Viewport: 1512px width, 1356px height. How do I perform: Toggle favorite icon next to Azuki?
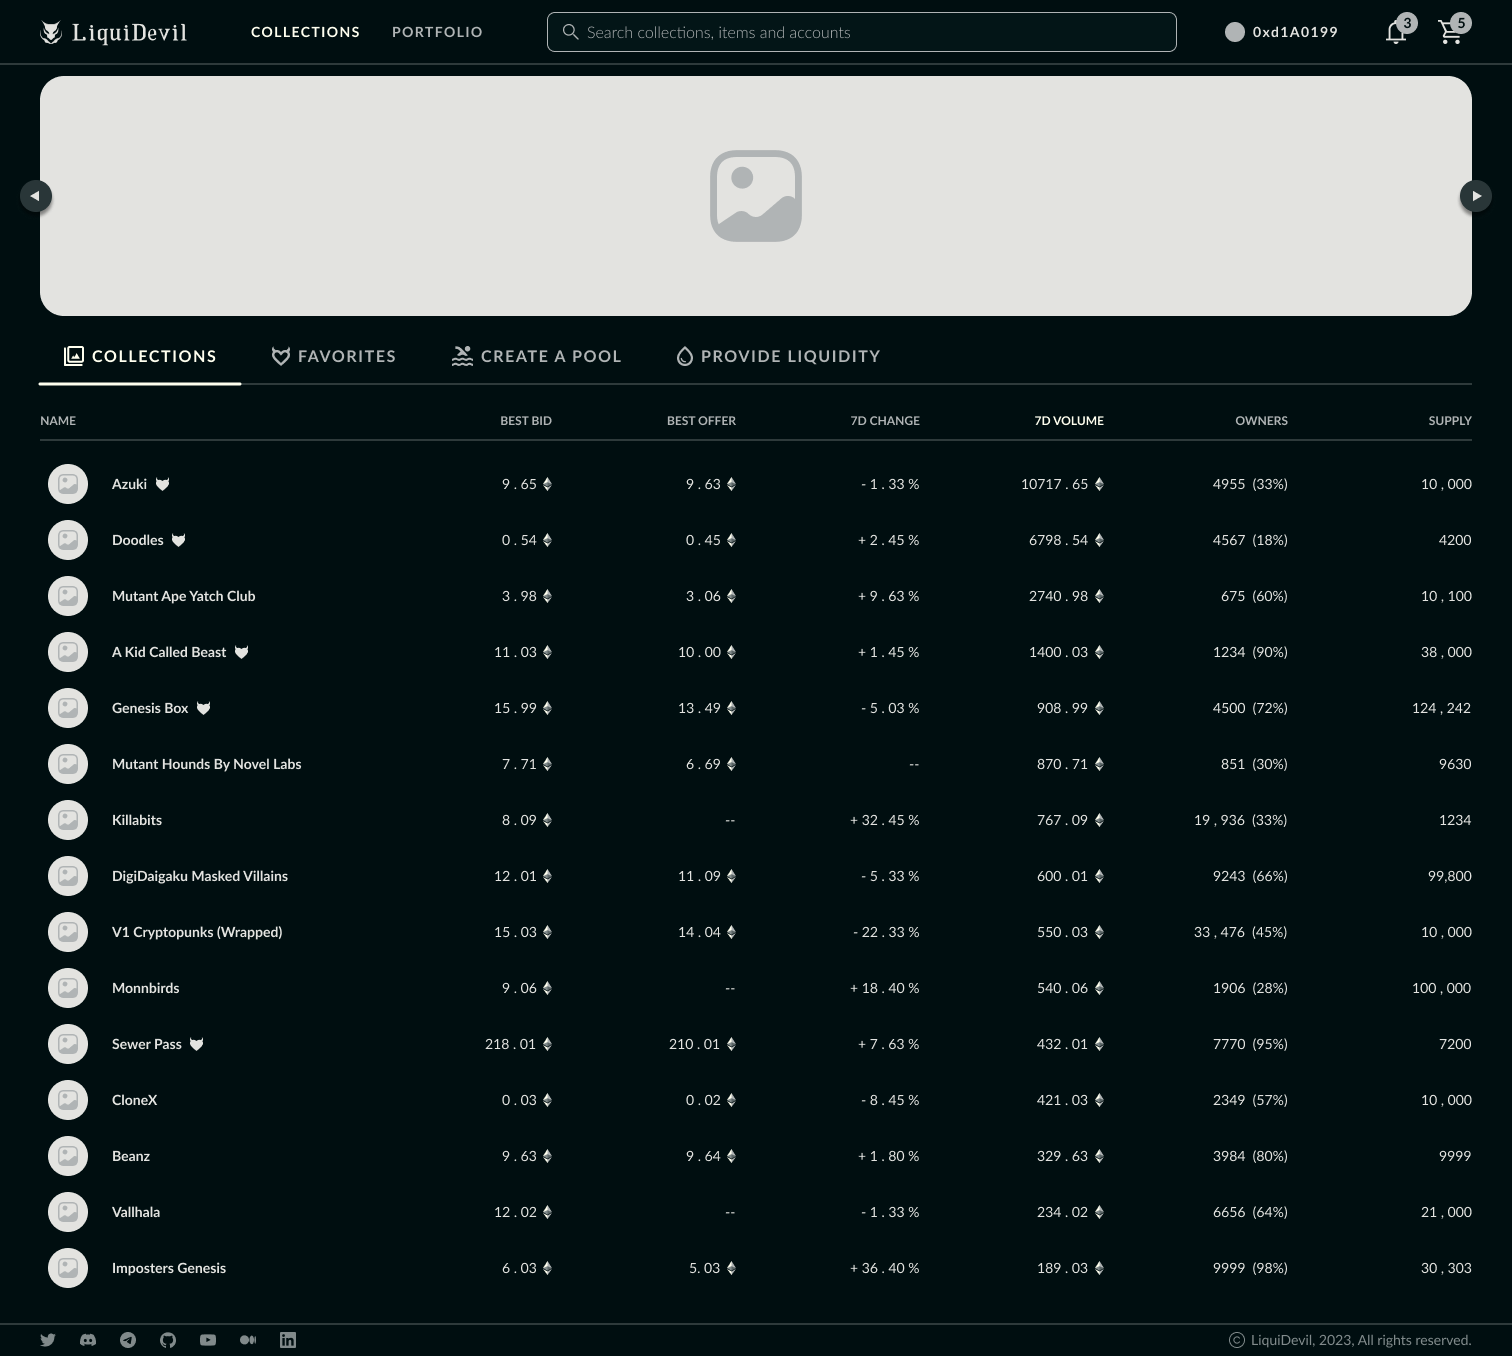tap(162, 484)
